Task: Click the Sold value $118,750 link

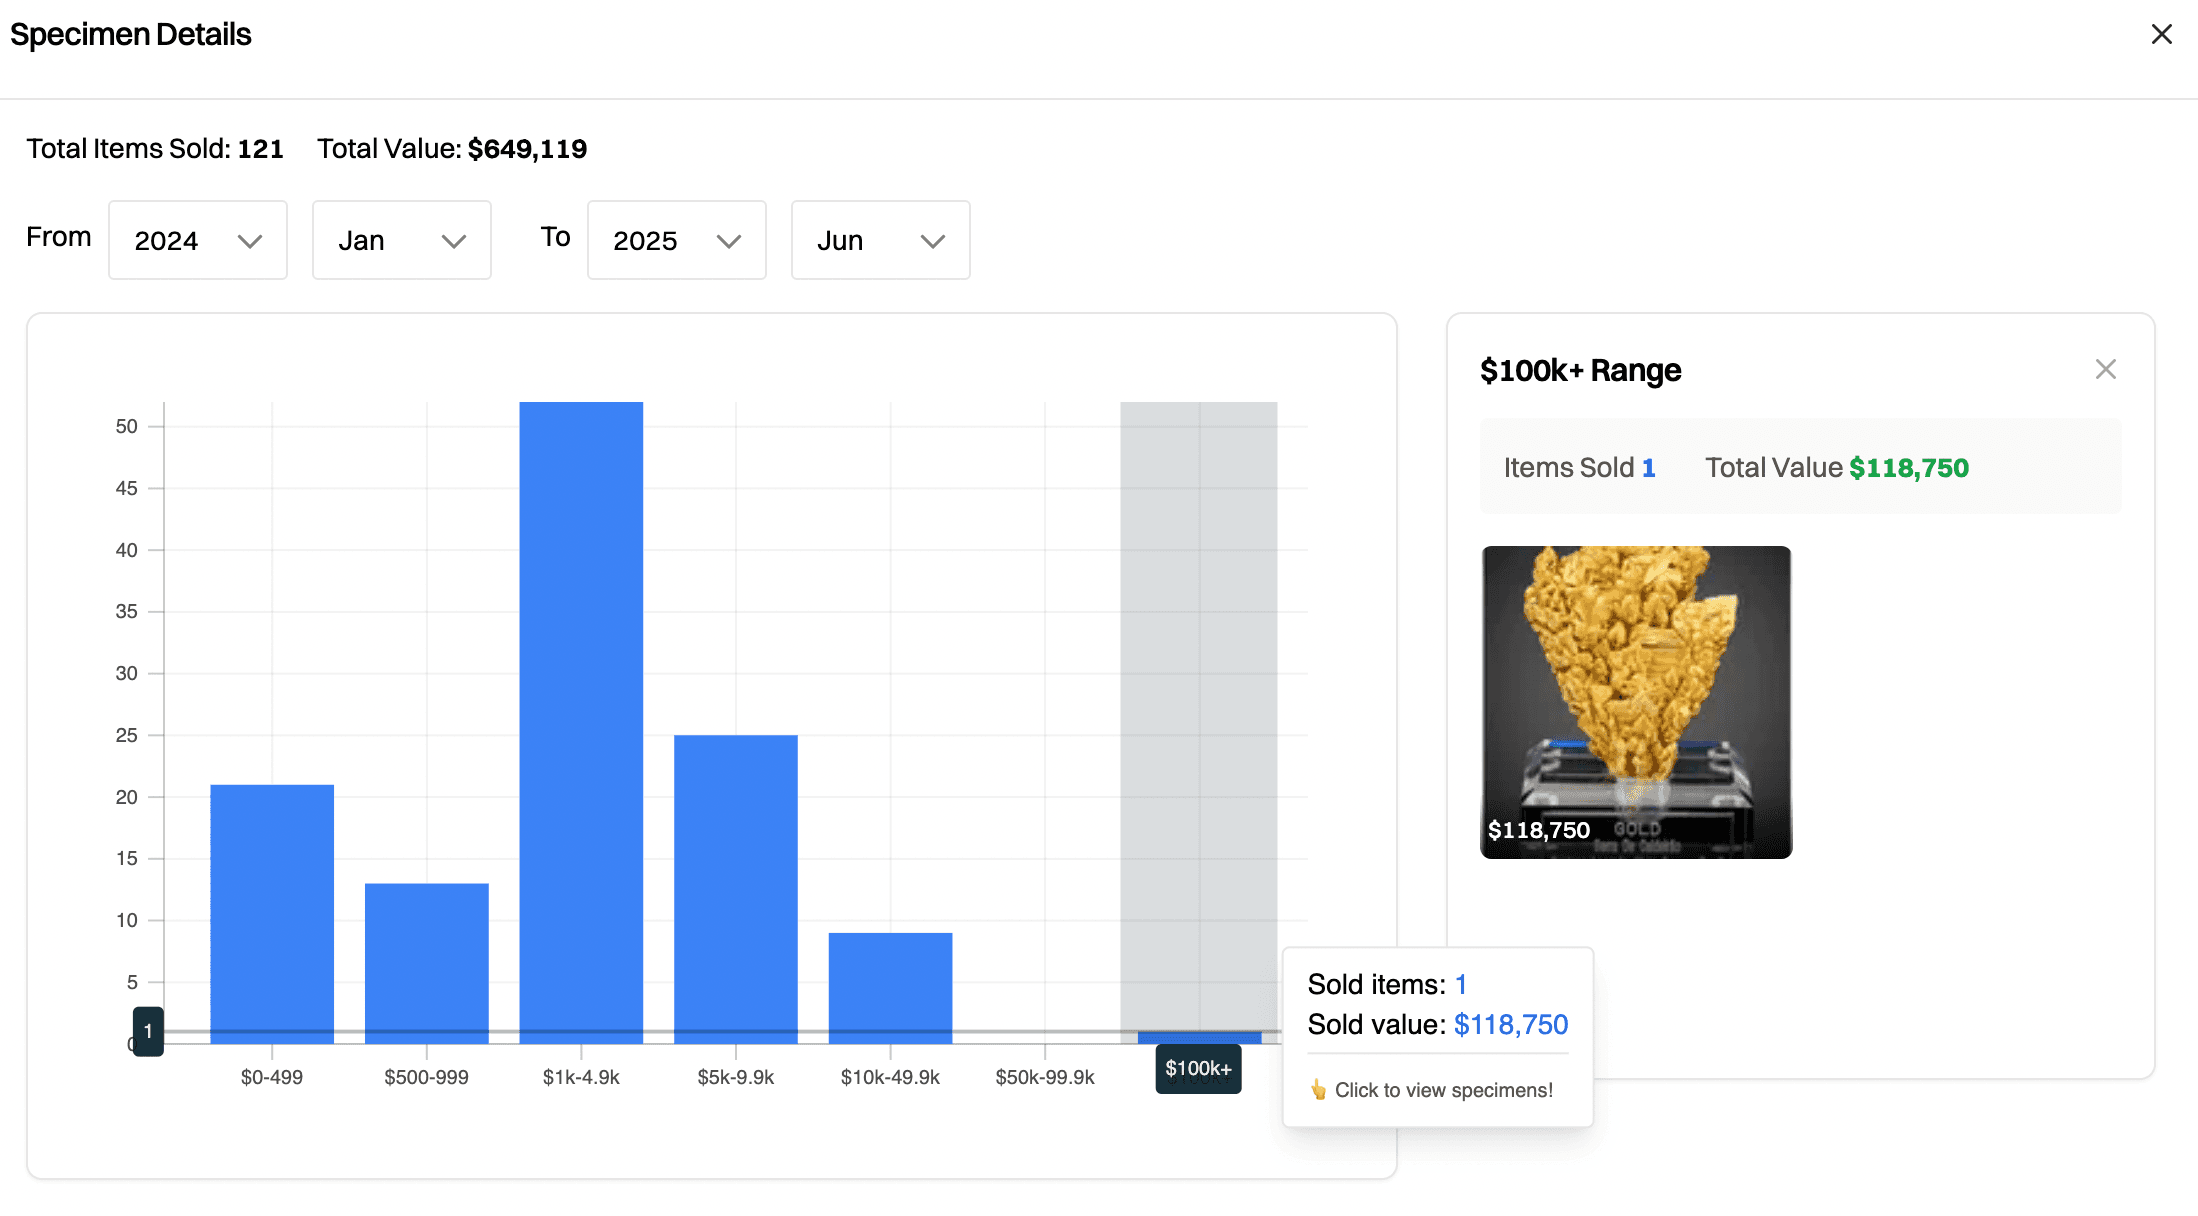Action: [x=1510, y=1024]
